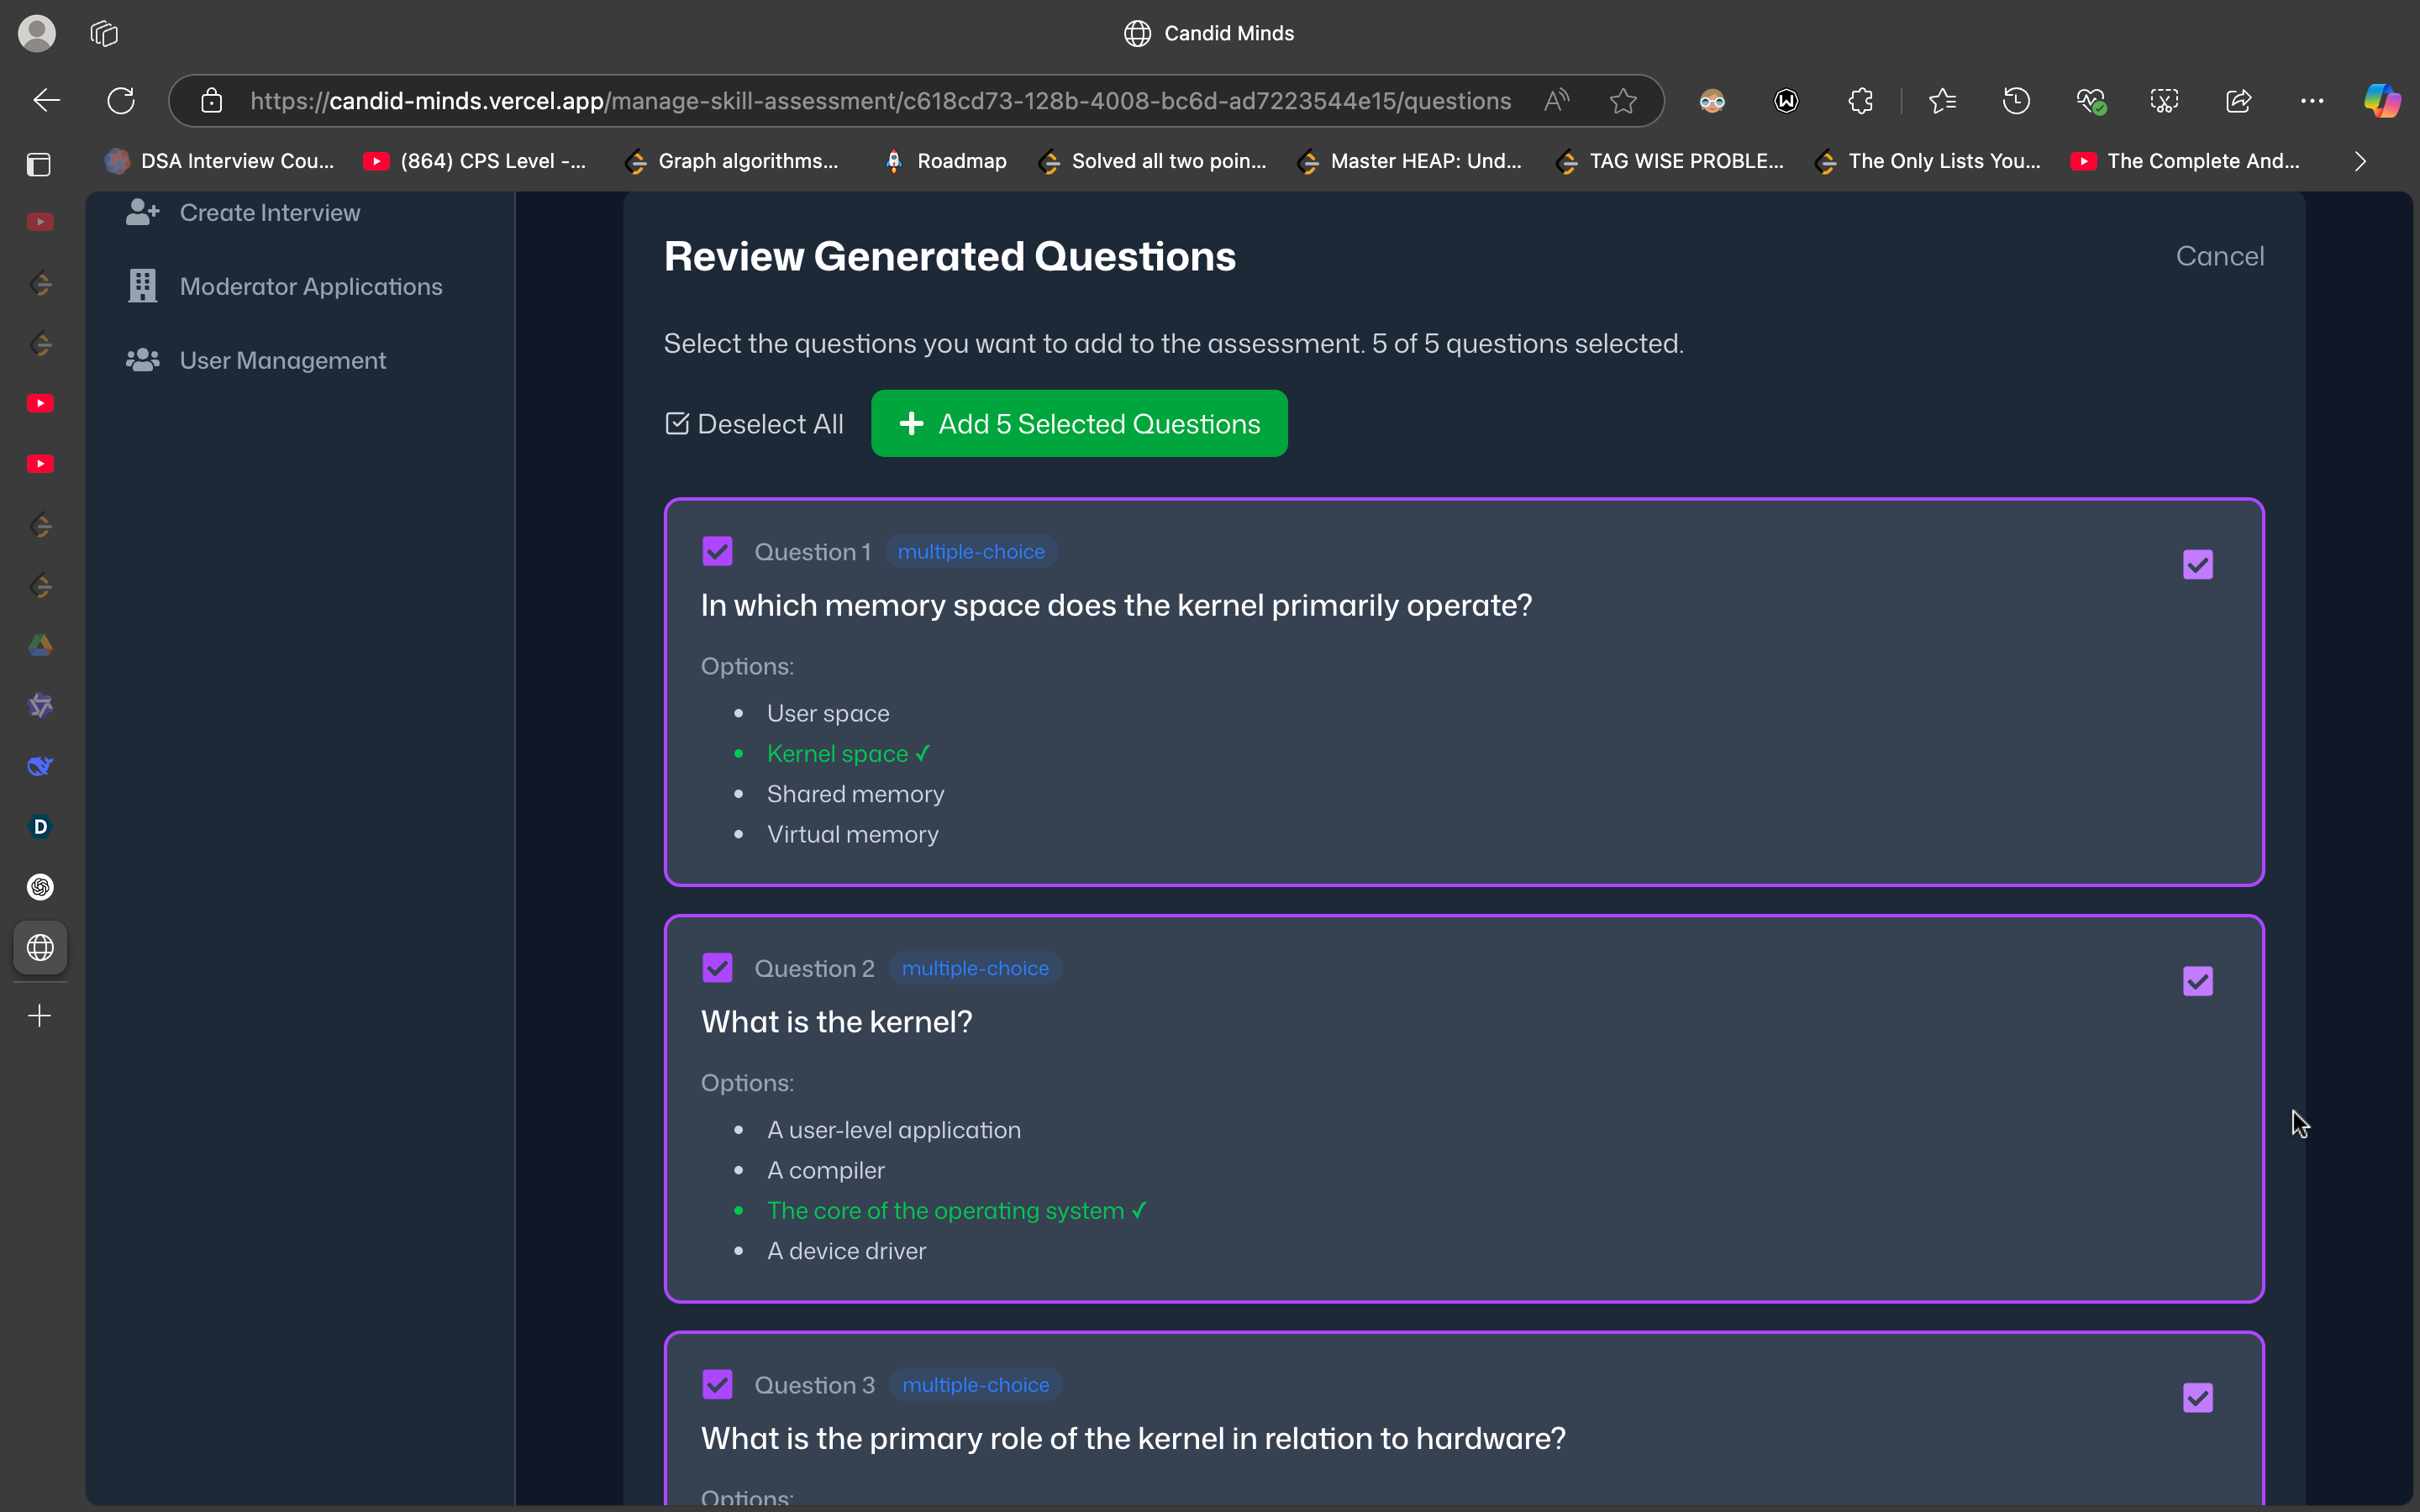Uncheck the Question 3 left checkbox
2420x1512 pixels.
(717, 1384)
